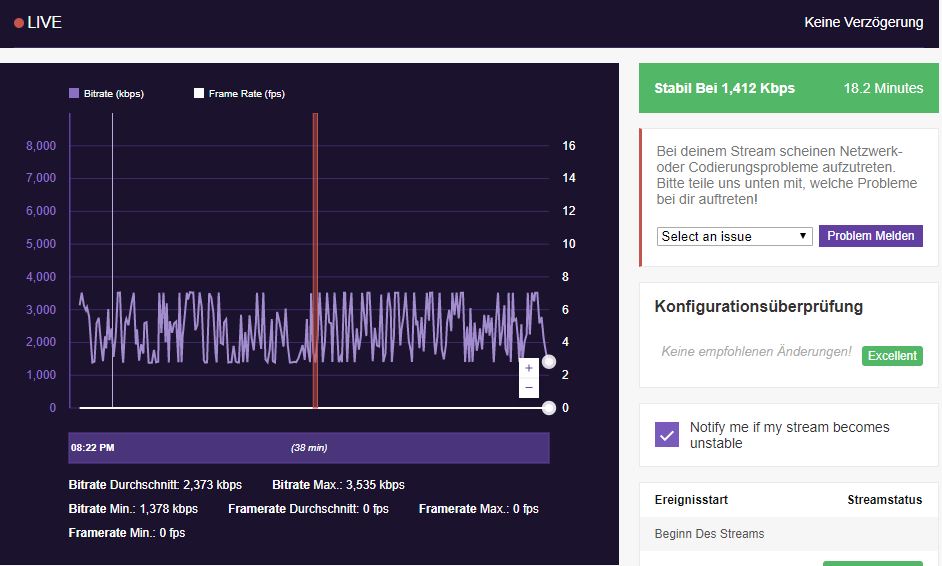This screenshot has height=566, width=942.
Task: Click the Stabil Bei 1,412 Kbps banner
Action: (788, 88)
